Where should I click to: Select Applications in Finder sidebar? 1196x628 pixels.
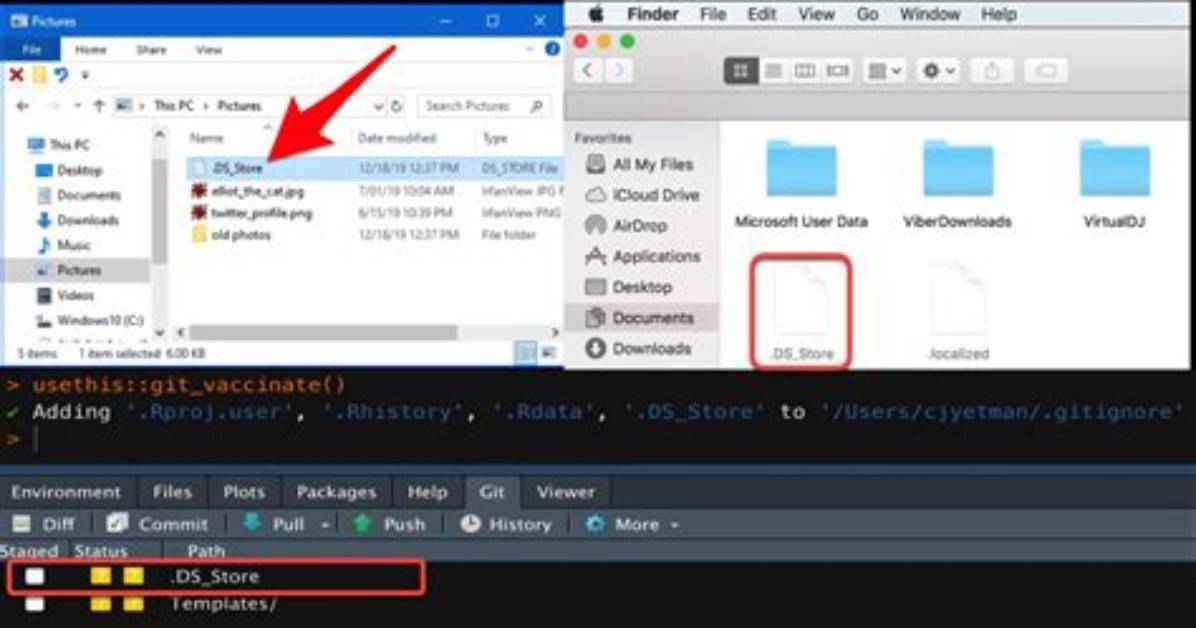(643, 256)
